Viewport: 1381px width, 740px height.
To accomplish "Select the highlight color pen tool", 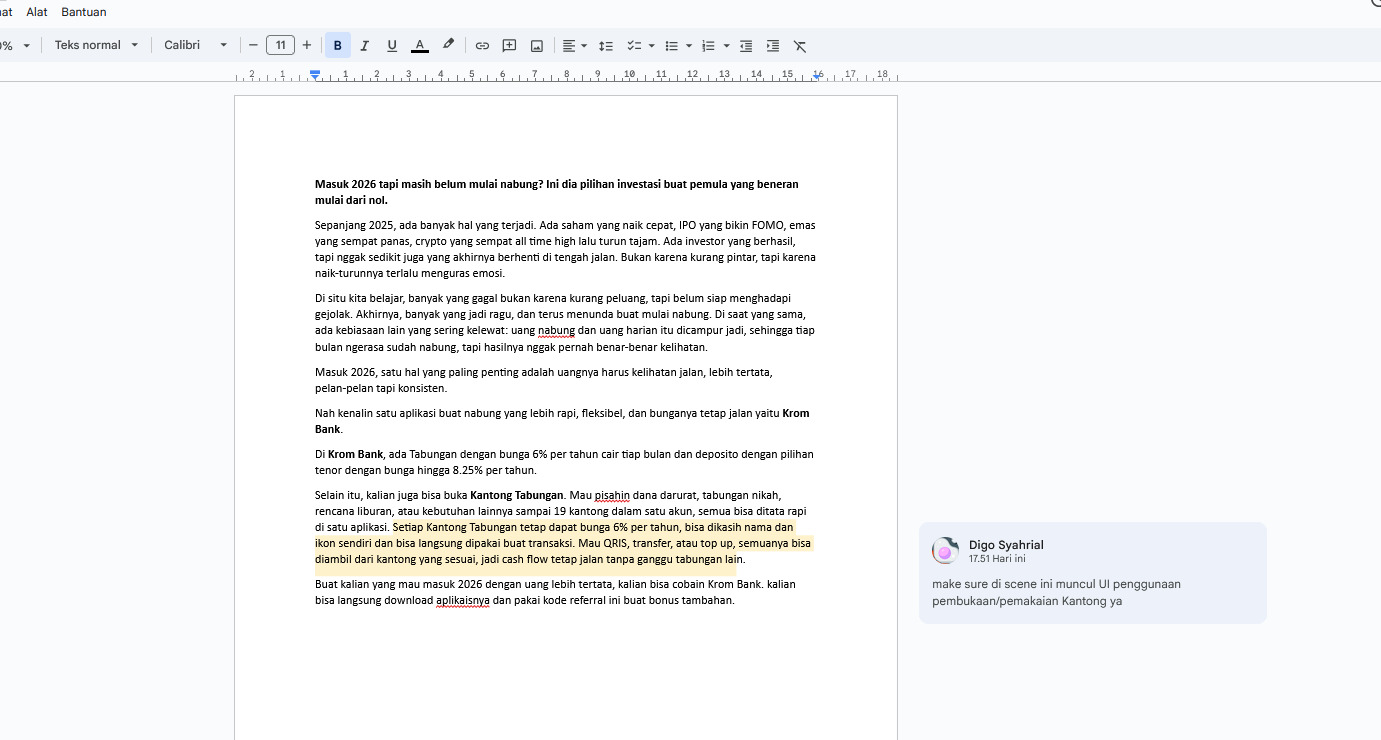I will (448, 45).
